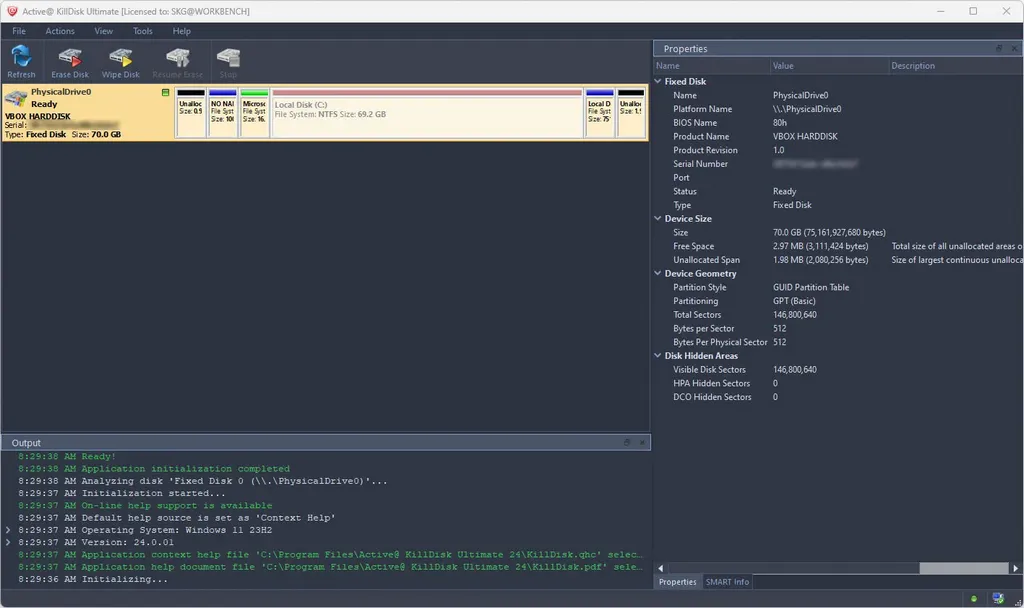
Task: Select the Partitioning property row
Action: (838, 301)
